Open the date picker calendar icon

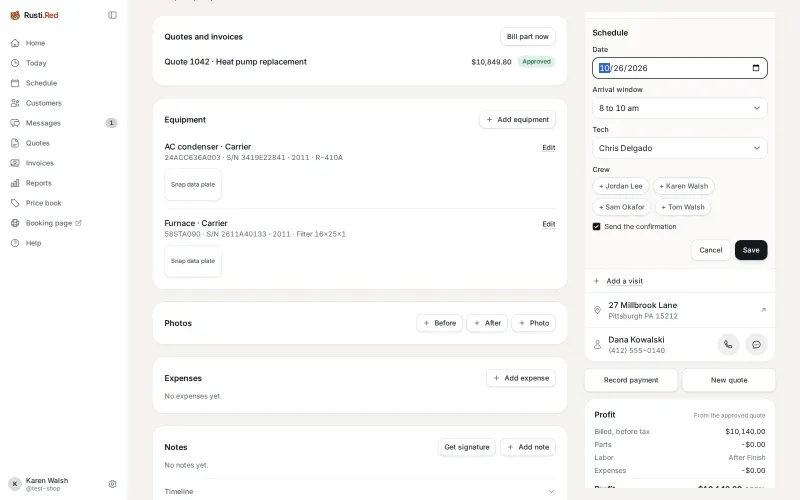pyautogui.click(x=756, y=68)
